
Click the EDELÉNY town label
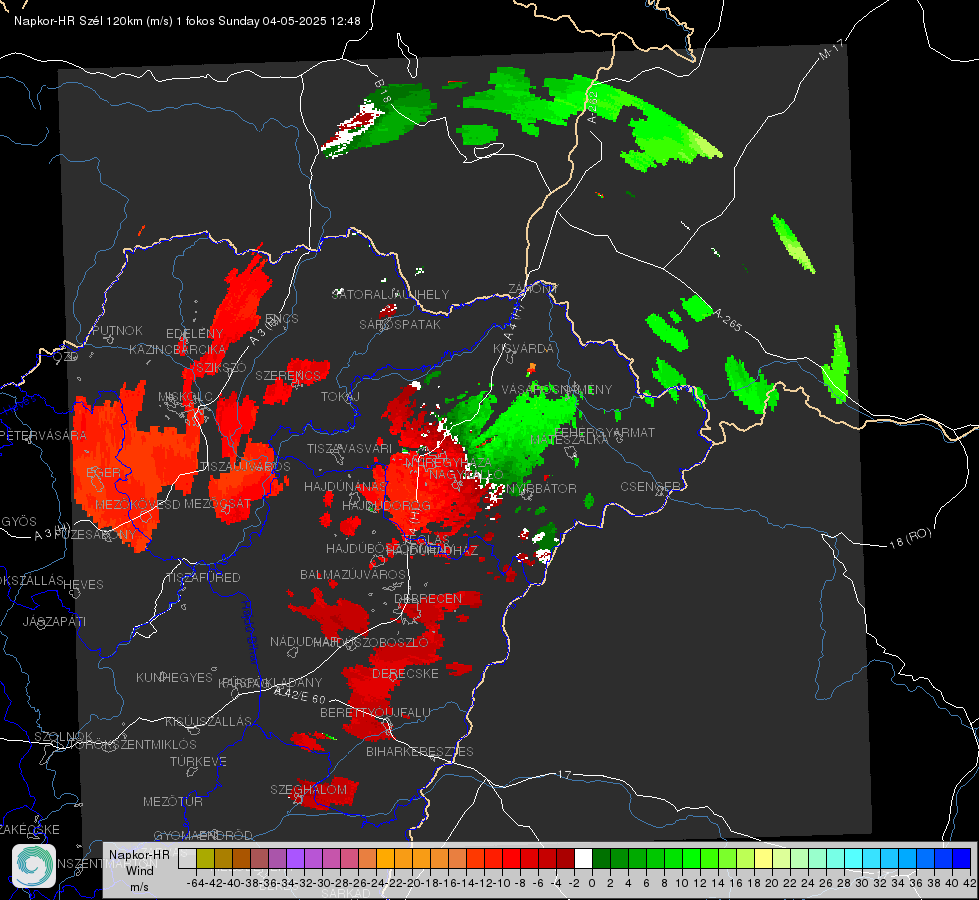point(194,333)
